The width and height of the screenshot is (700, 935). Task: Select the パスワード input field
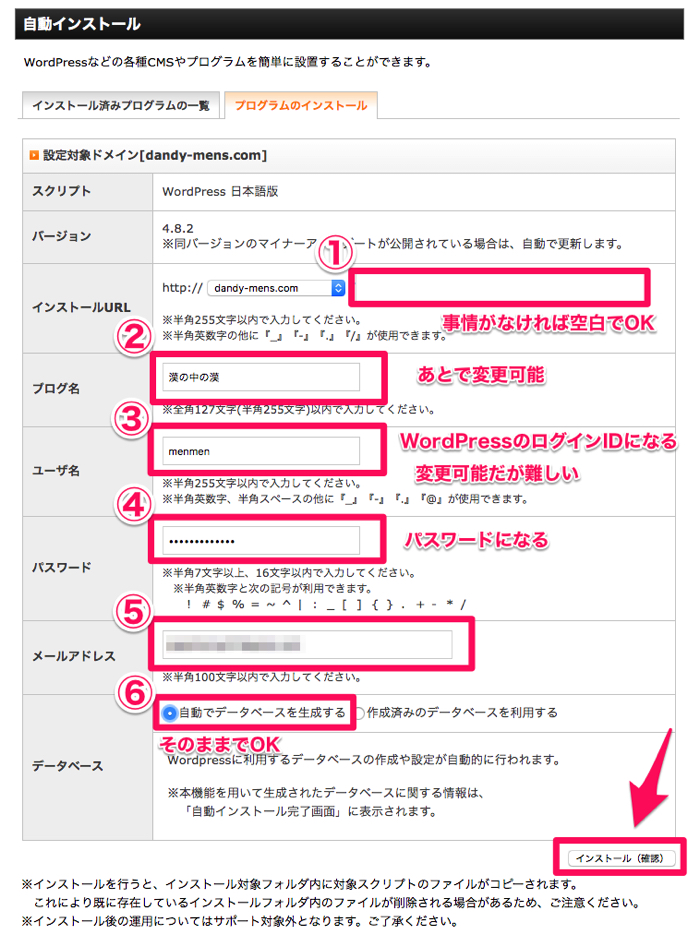click(x=259, y=541)
